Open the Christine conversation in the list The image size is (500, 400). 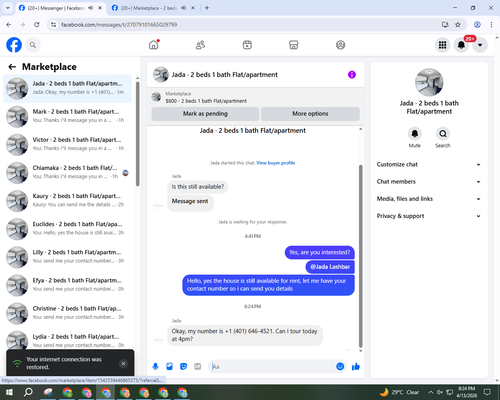tap(67, 313)
